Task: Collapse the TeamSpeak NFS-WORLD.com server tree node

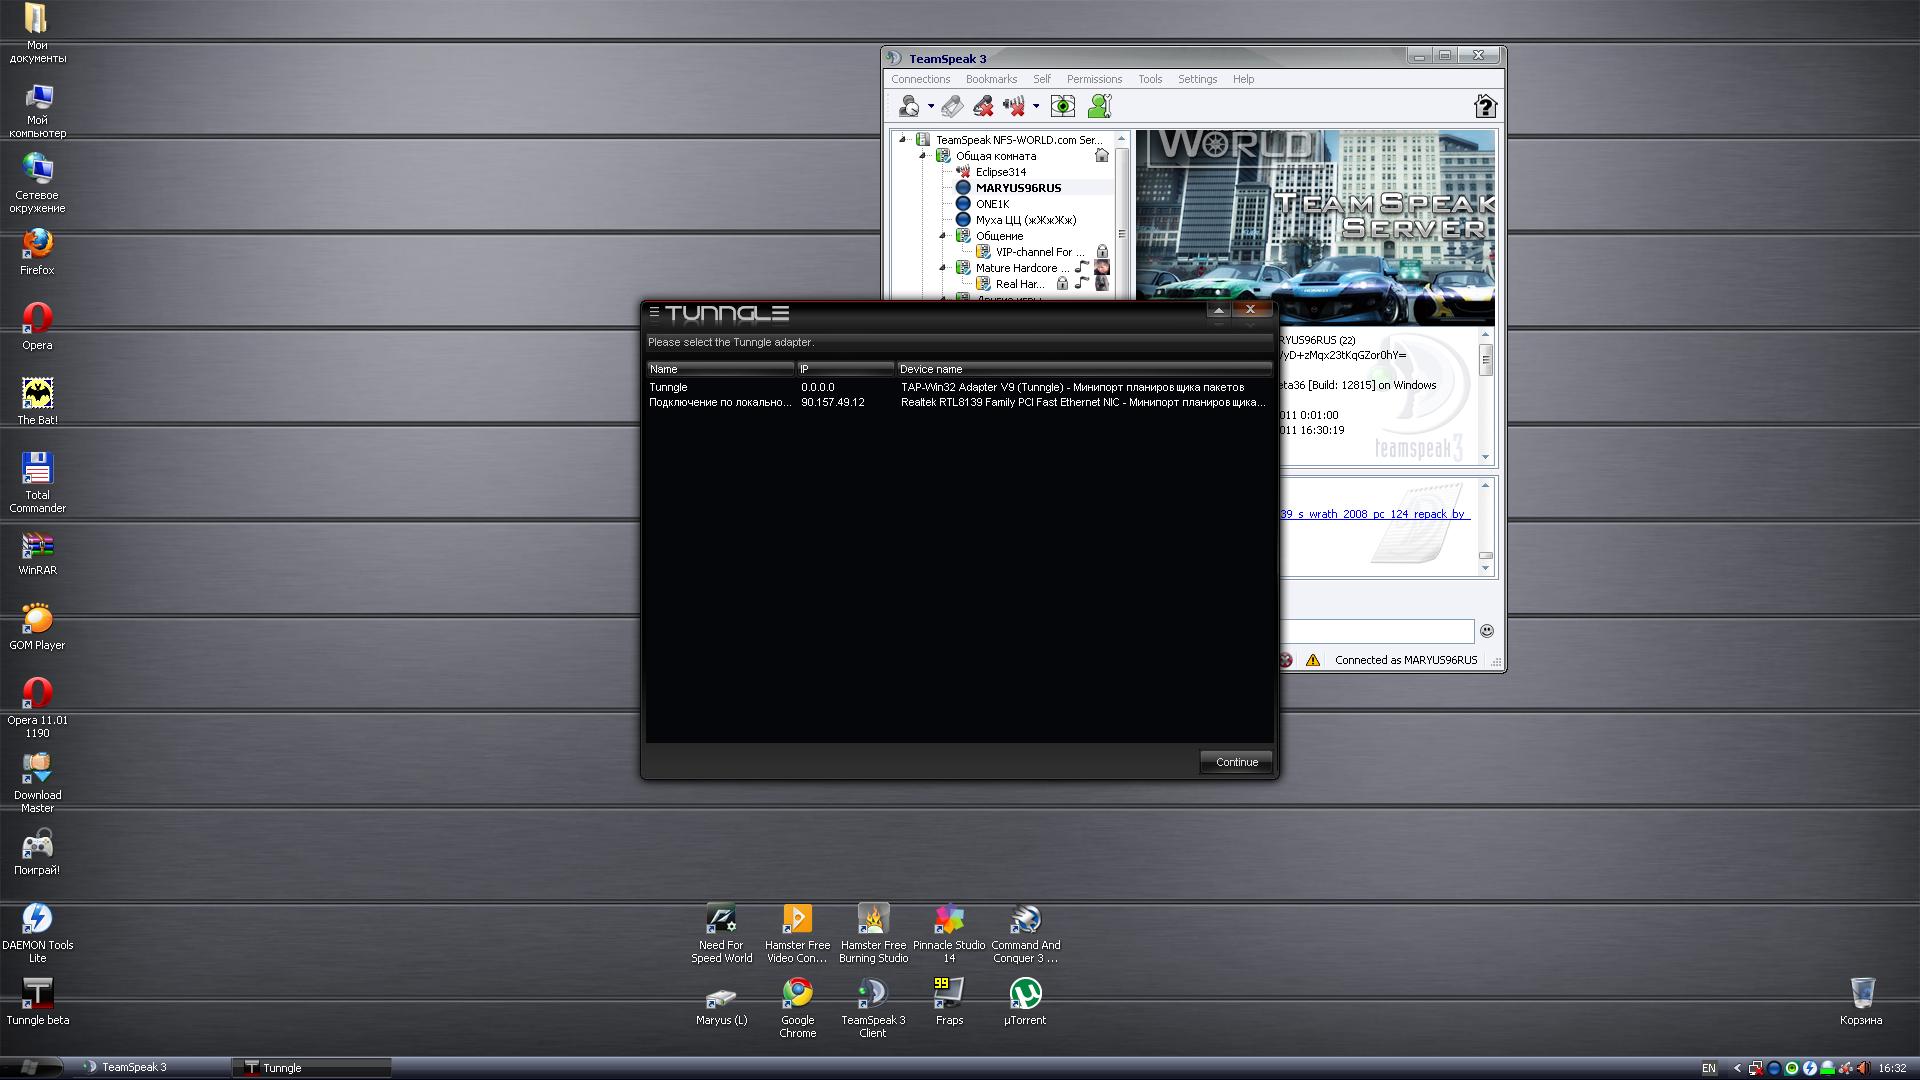Action: pos(902,140)
